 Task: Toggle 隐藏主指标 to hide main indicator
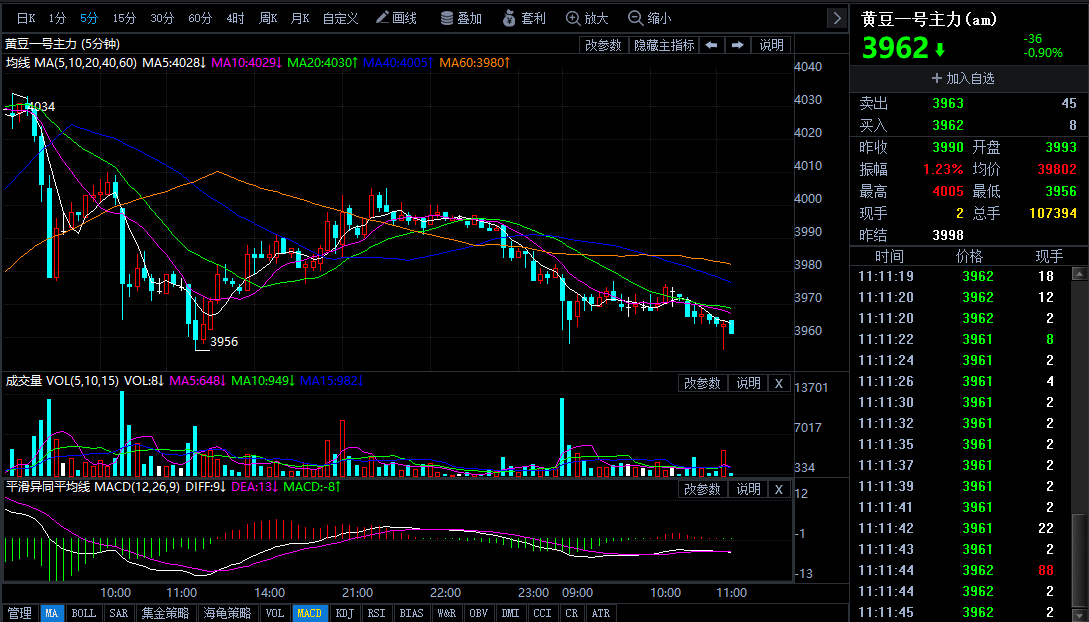pos(663,45)
